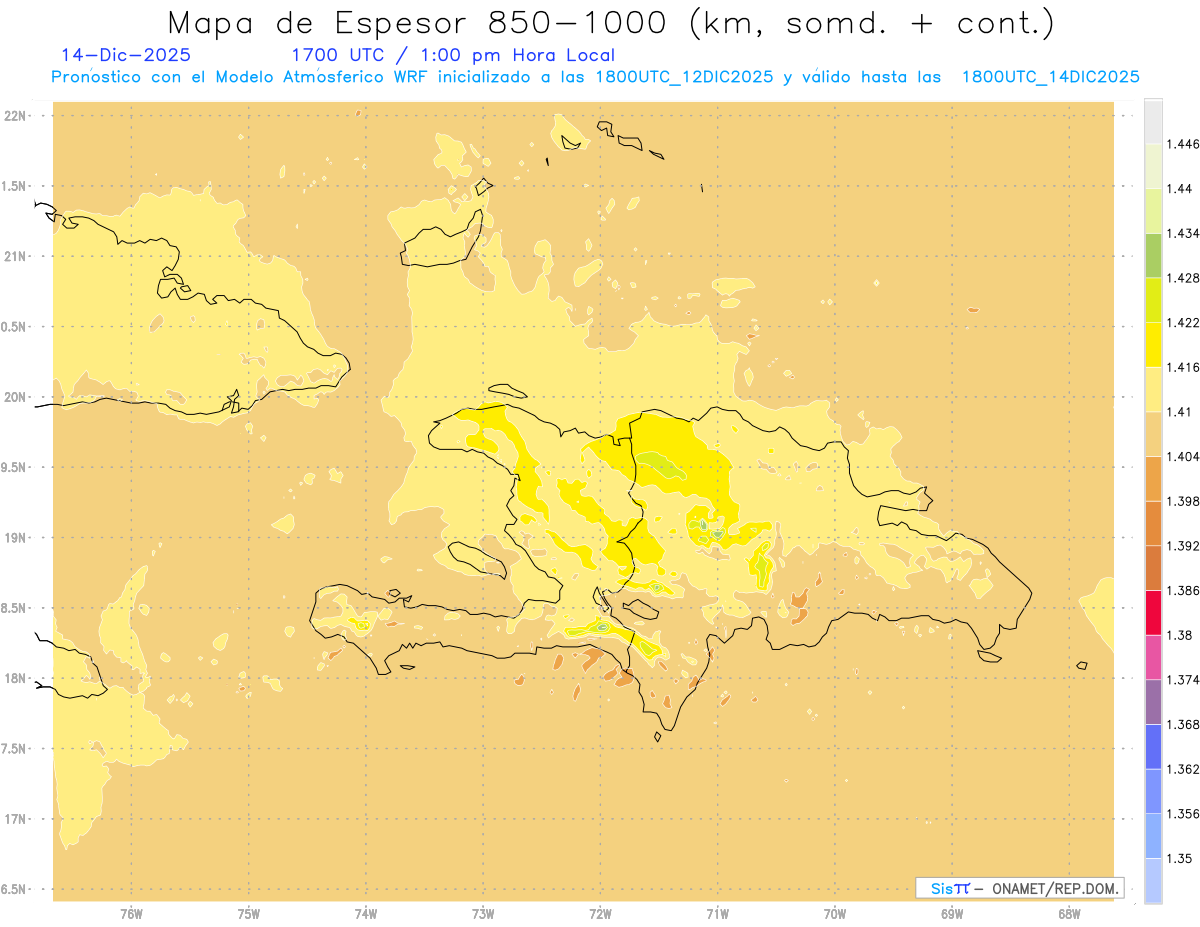The width and height of the screenshot is (1200, 927).
Task: Pick the tan legend swatch between 1.404 and 1.41
Action: click(1153, 434)
